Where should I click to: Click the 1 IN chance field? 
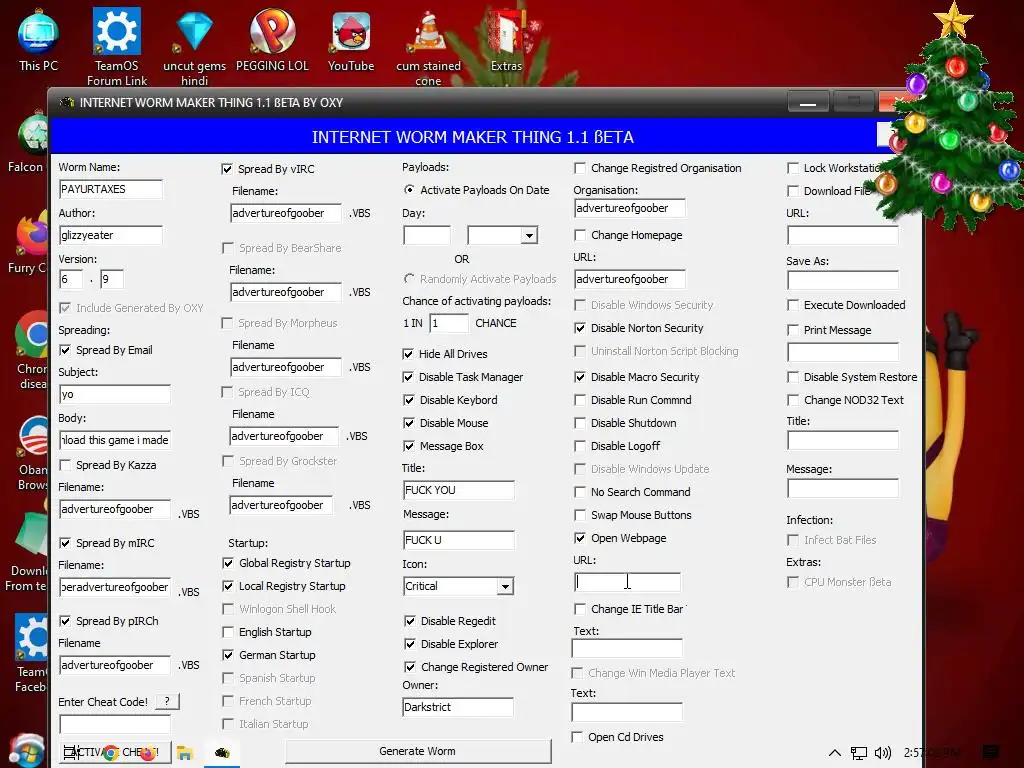click(449, 323)
